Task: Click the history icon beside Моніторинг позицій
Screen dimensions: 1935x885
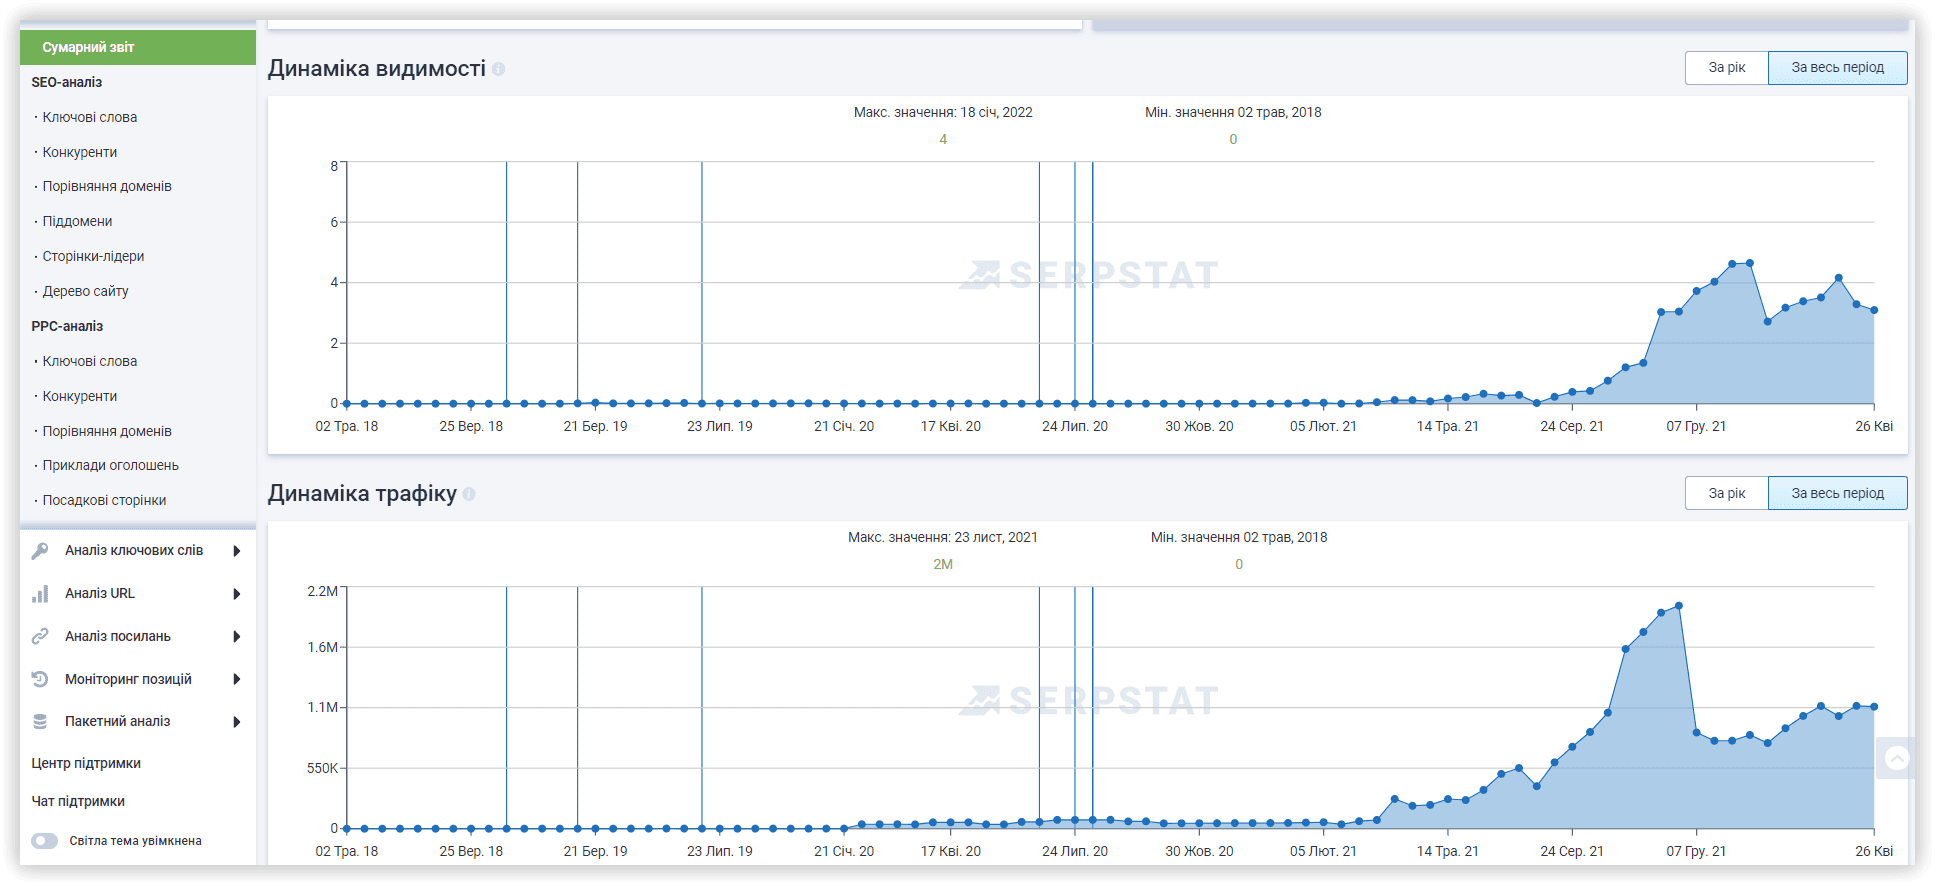Action: [40, 679]
